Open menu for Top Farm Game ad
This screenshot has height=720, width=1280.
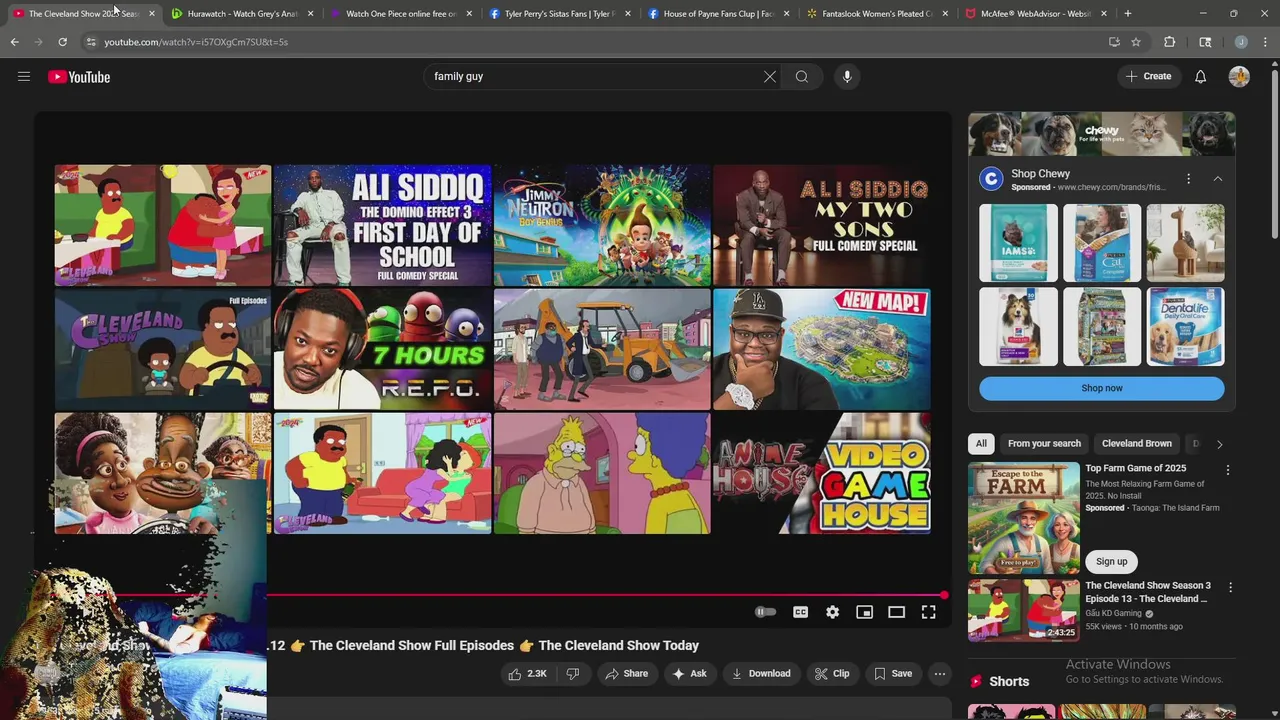tap(1228, 470)
